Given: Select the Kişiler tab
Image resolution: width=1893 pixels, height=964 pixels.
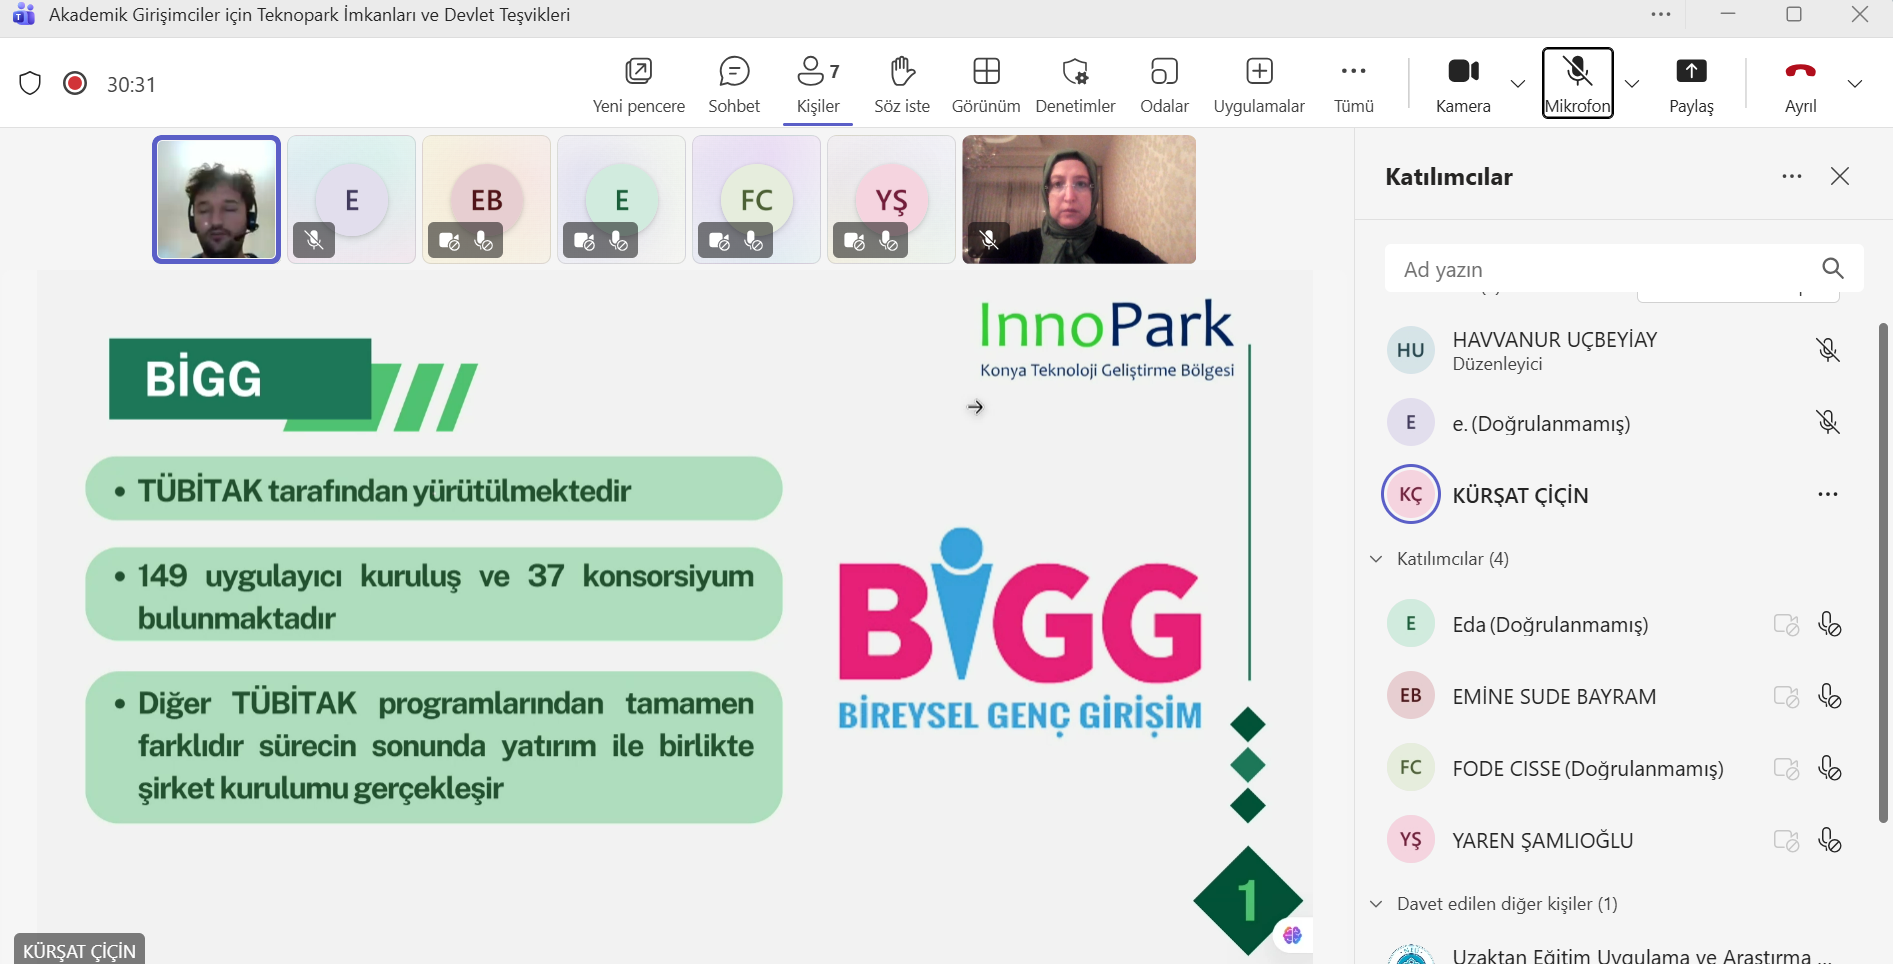Looking at the screenshot, I should coord(817,84).
